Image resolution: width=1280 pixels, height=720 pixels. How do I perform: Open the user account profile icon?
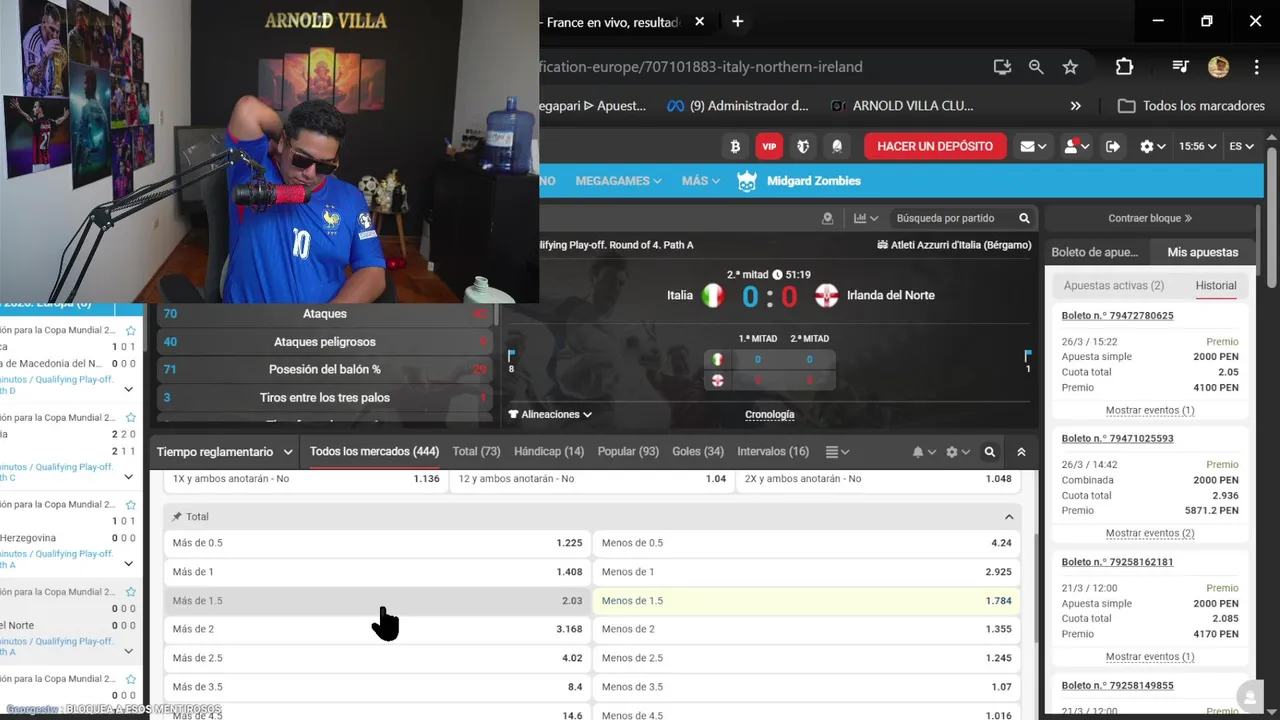1076,146
